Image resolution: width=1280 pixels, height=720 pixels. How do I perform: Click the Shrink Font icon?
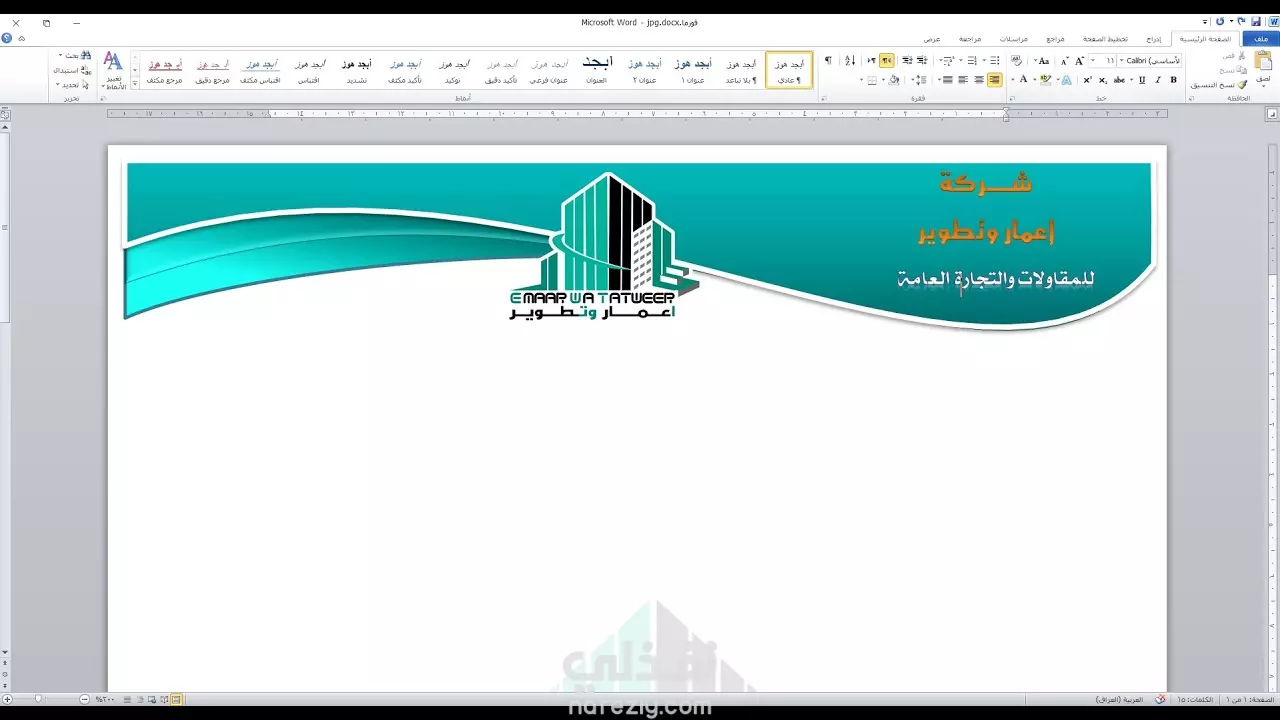(1064, 61)
